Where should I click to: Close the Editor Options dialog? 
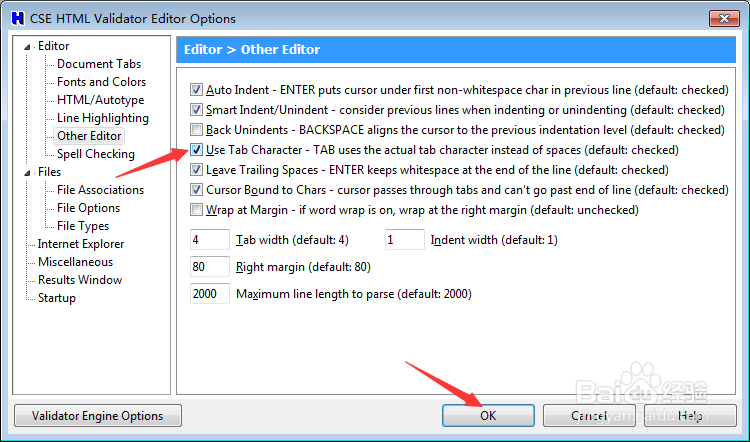(x=724, y=19)
